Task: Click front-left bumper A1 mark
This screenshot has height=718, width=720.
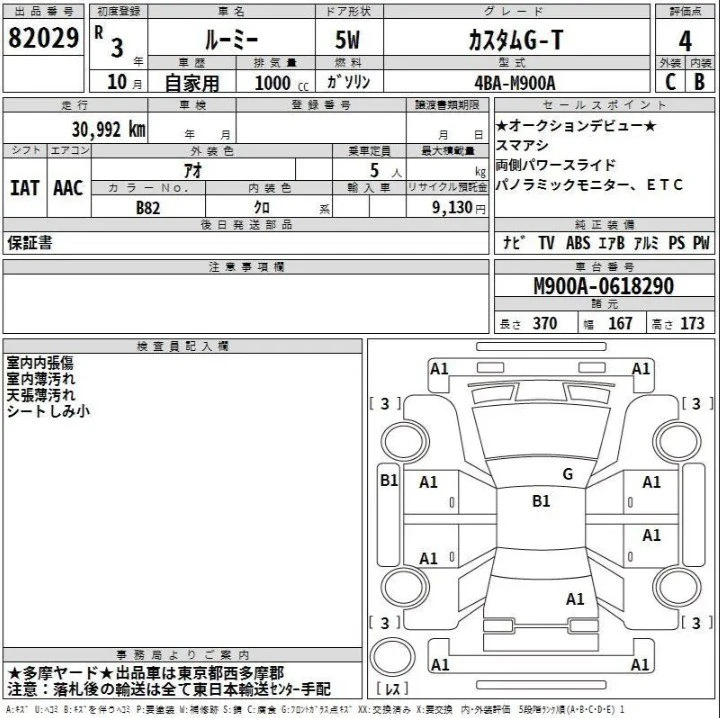Action: 439,369
